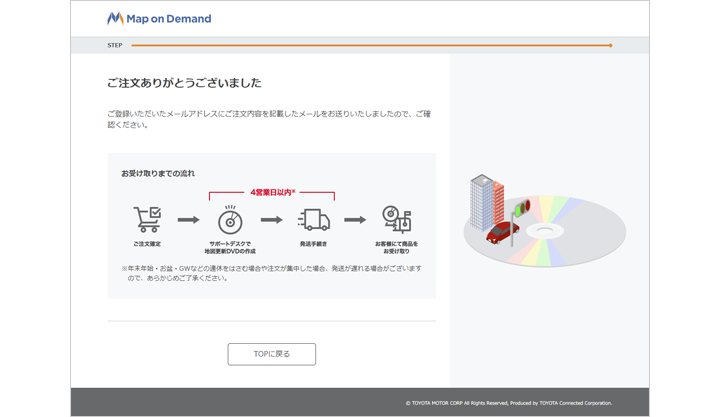Click the TOPに戻る button
The image size is (720, 417).
click(271, 354)
